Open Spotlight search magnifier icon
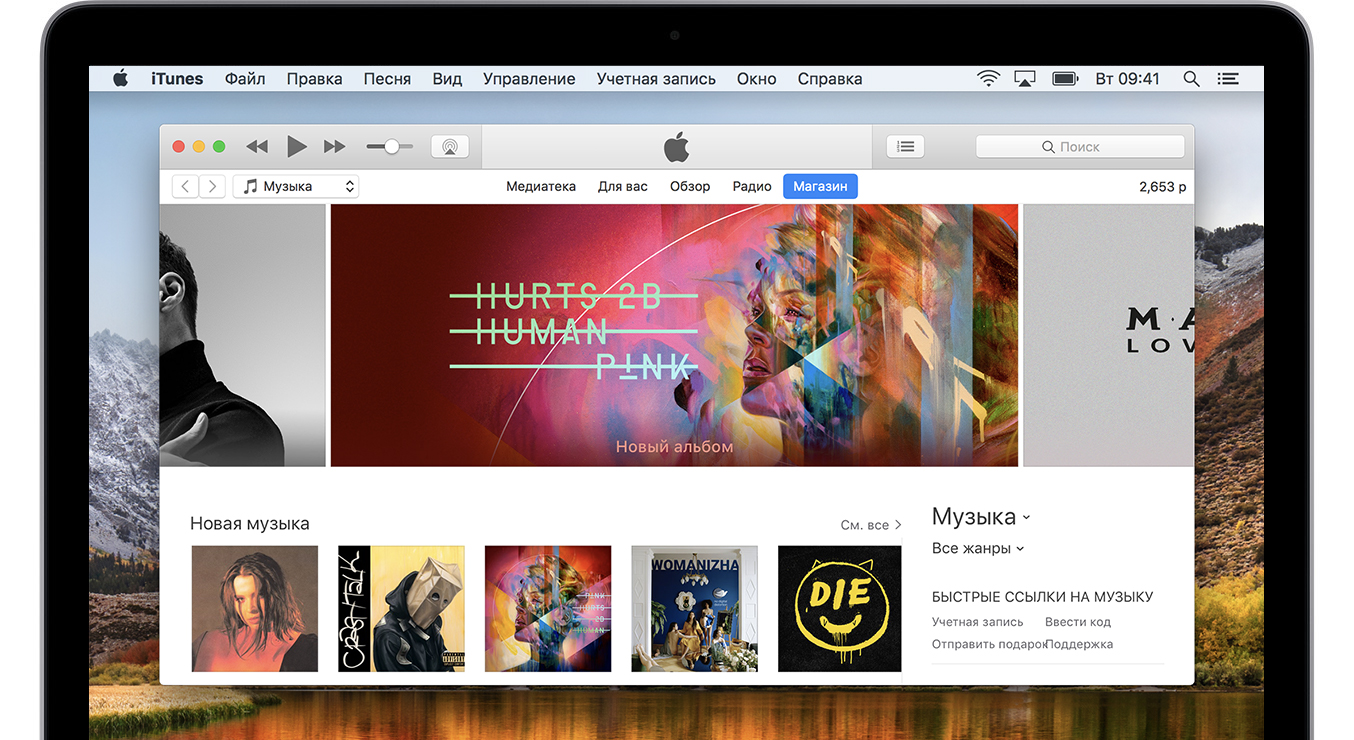This screenshot has width=1354, height=740. 1191,79
